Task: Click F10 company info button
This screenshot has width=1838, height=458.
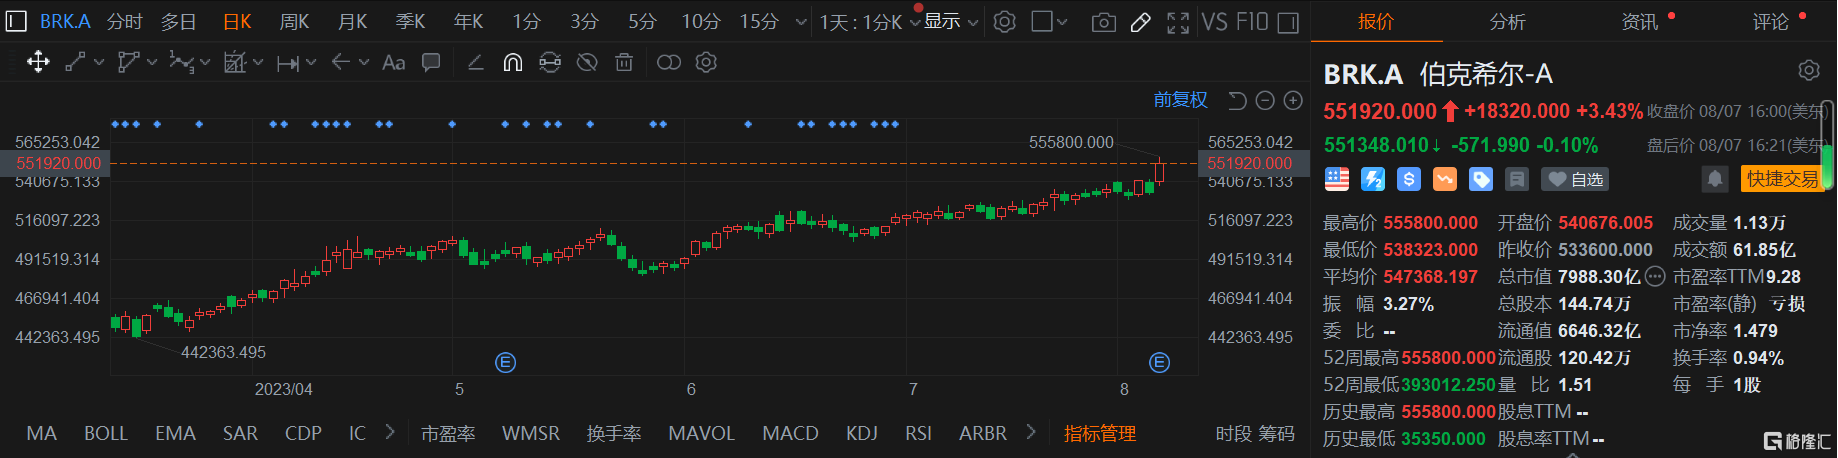Action: tap(1252, 21)
